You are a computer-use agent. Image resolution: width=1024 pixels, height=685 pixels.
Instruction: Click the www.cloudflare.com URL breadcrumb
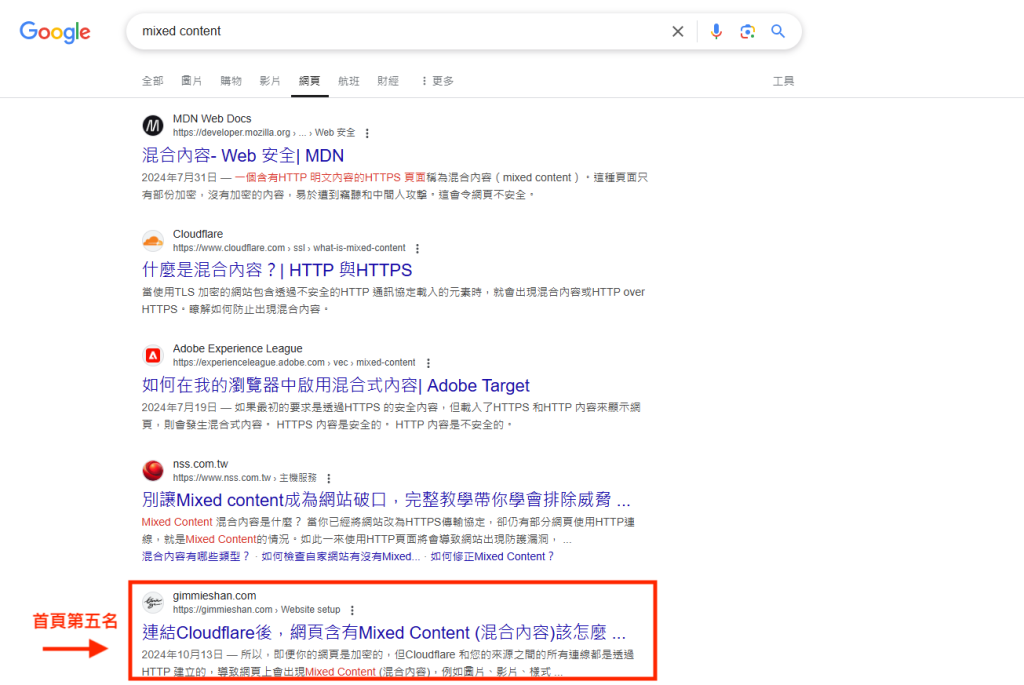tap(289, 248)
